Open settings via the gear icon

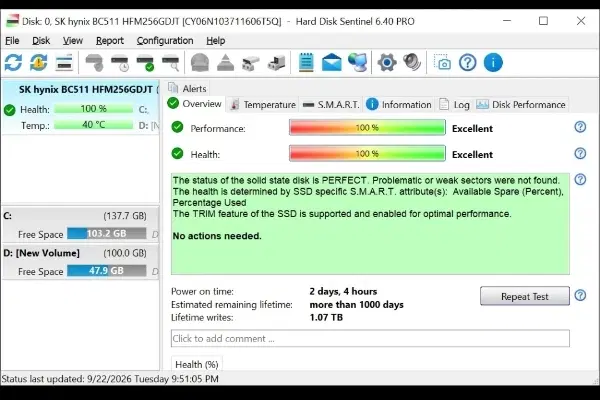[x=387, y=62]
